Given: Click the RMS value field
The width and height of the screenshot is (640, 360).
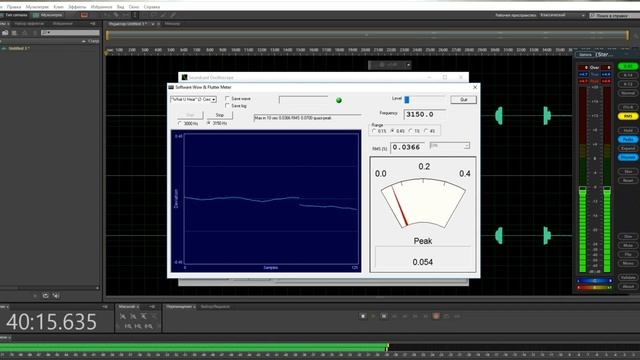Looking at the screenshot, I should [407, 147].
